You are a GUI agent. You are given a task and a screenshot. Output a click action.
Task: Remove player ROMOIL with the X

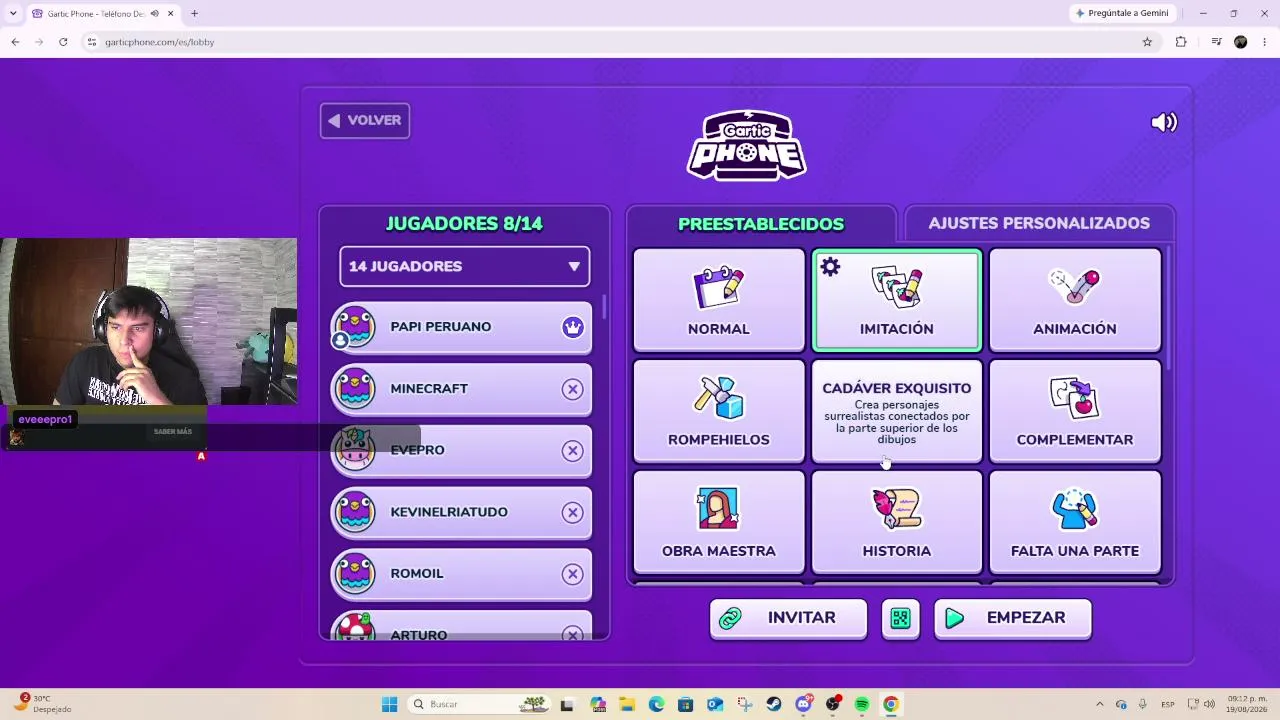click(x=573, y=574)
